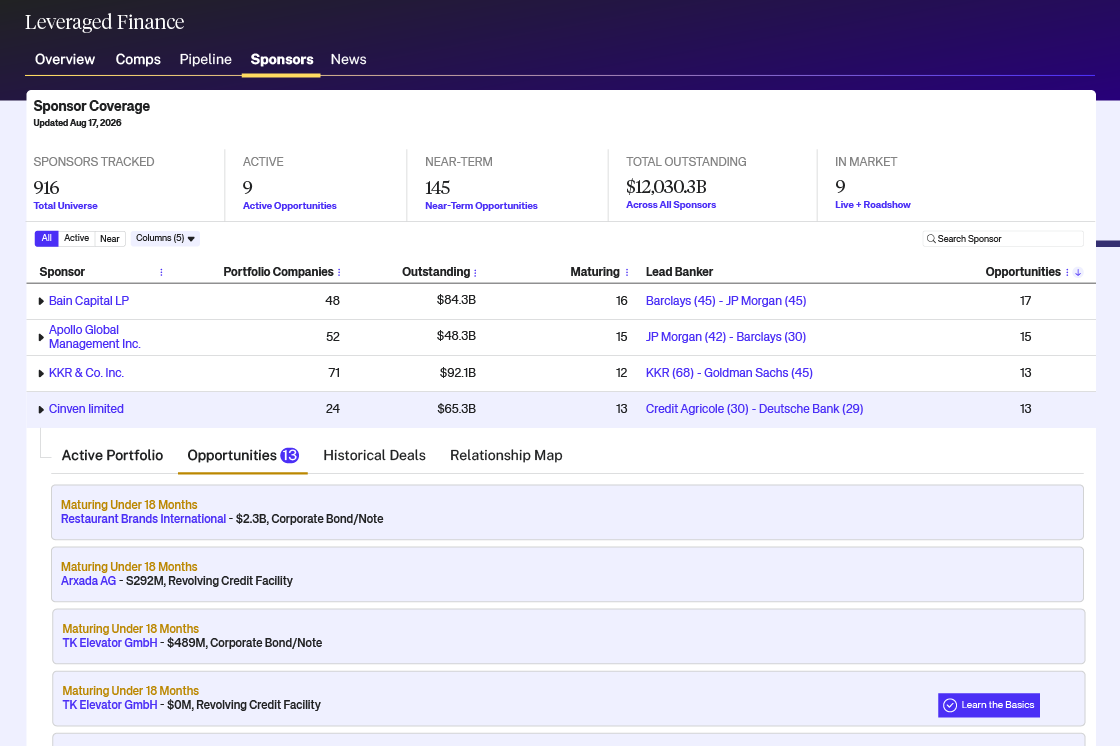Image resolution: width=1120 pixels, height=746 pixels.
Task: Open Portfolio Companies column options icon
Action: [x=339, y=272]
